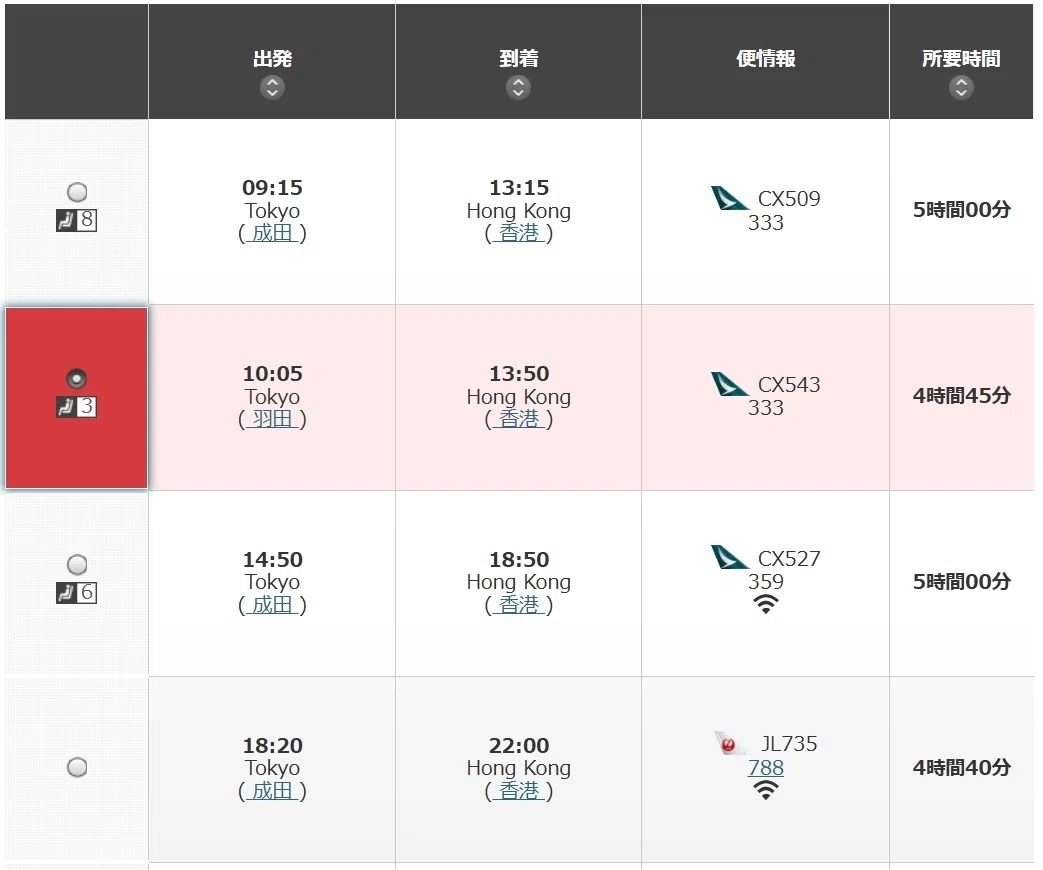1043x870 pixels.
Task: Sort flights by arrival time arrows
Action: point(518,87)
